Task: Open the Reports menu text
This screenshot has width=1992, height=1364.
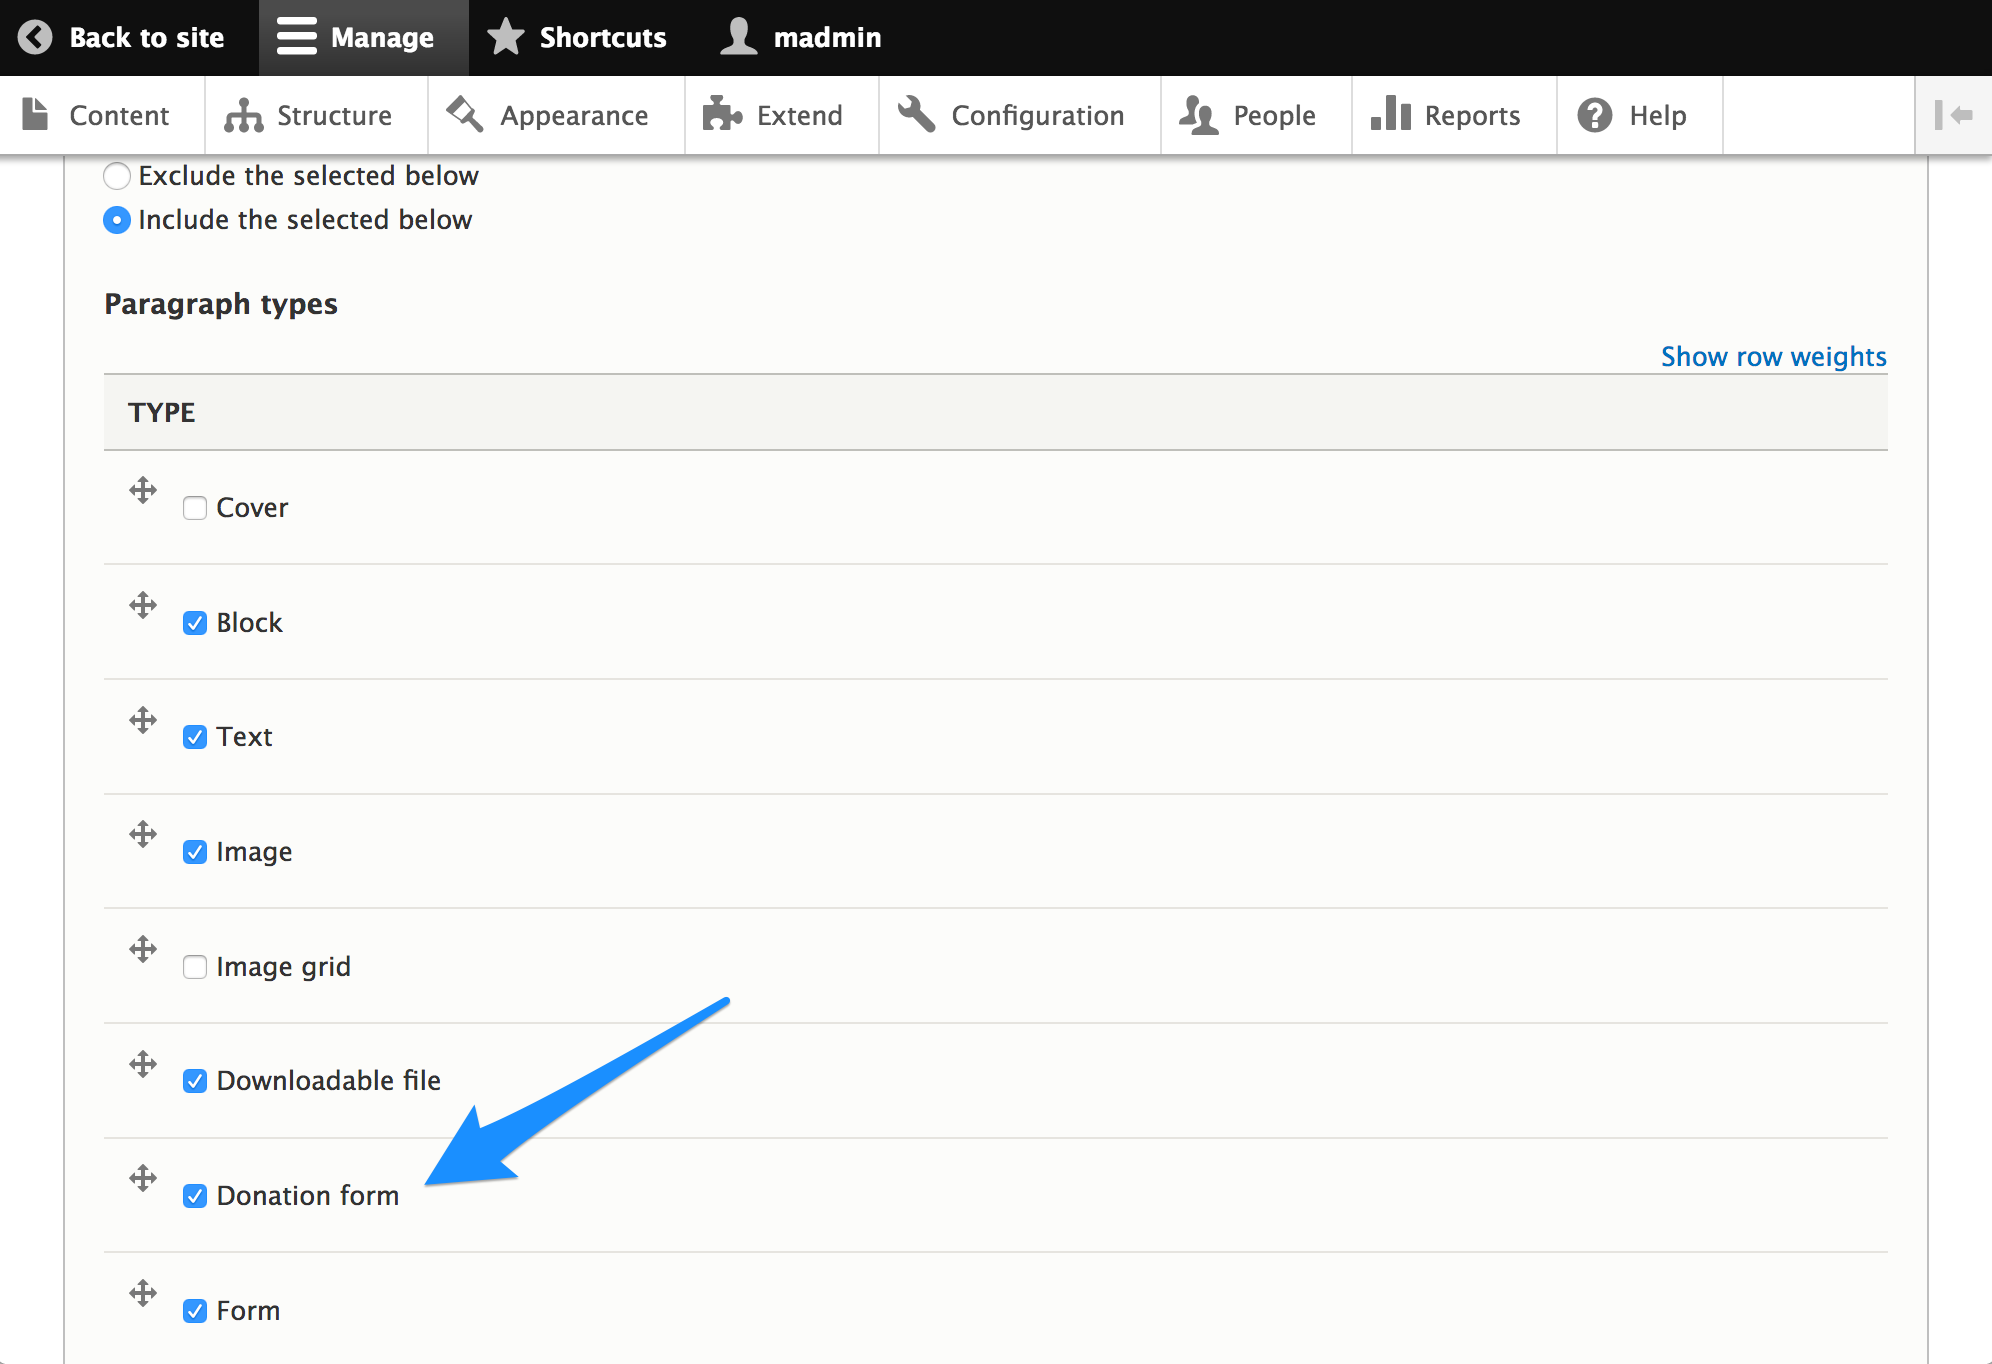Action: pyautogui.click(x=1472, y=116)
